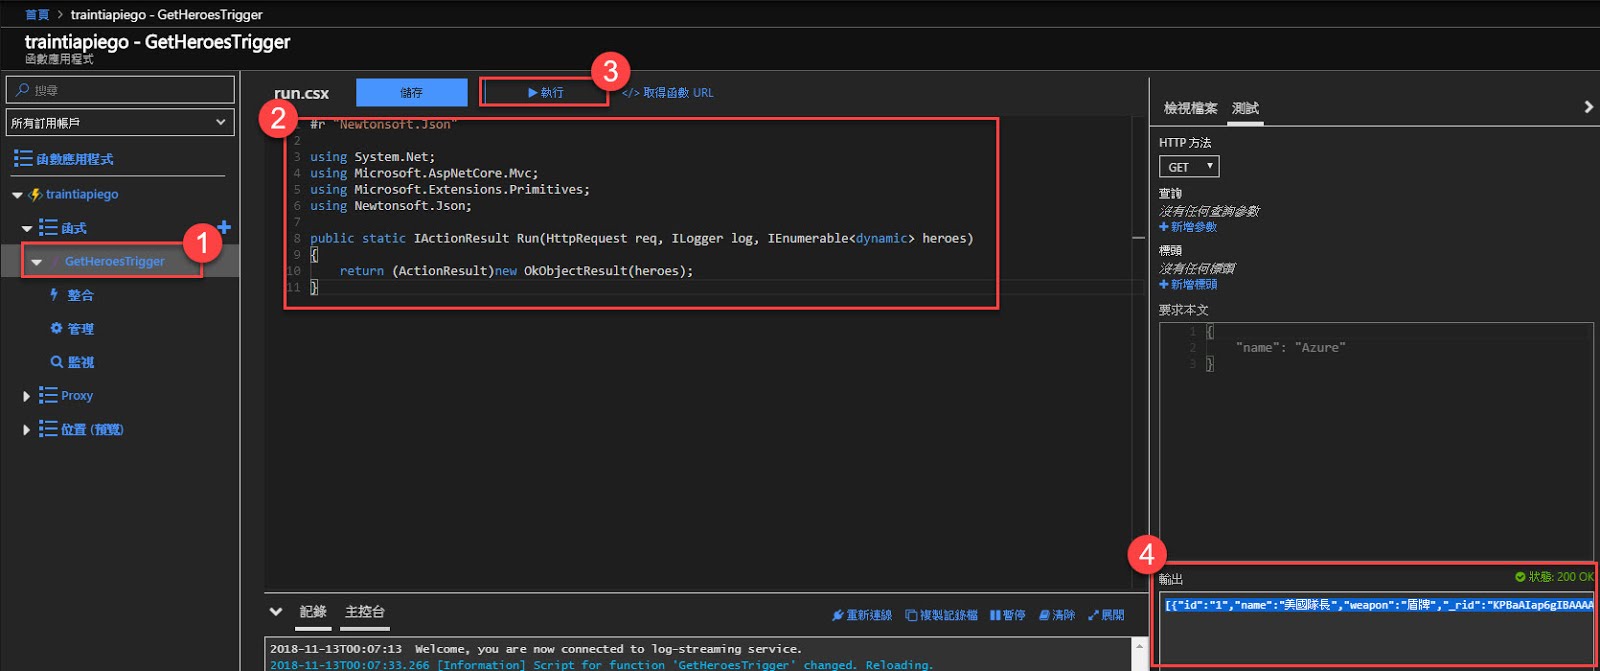1600x671 pixels.
Task: Expand the Proxy tree node
Action: pyautogui.click(x=26, y=396)
